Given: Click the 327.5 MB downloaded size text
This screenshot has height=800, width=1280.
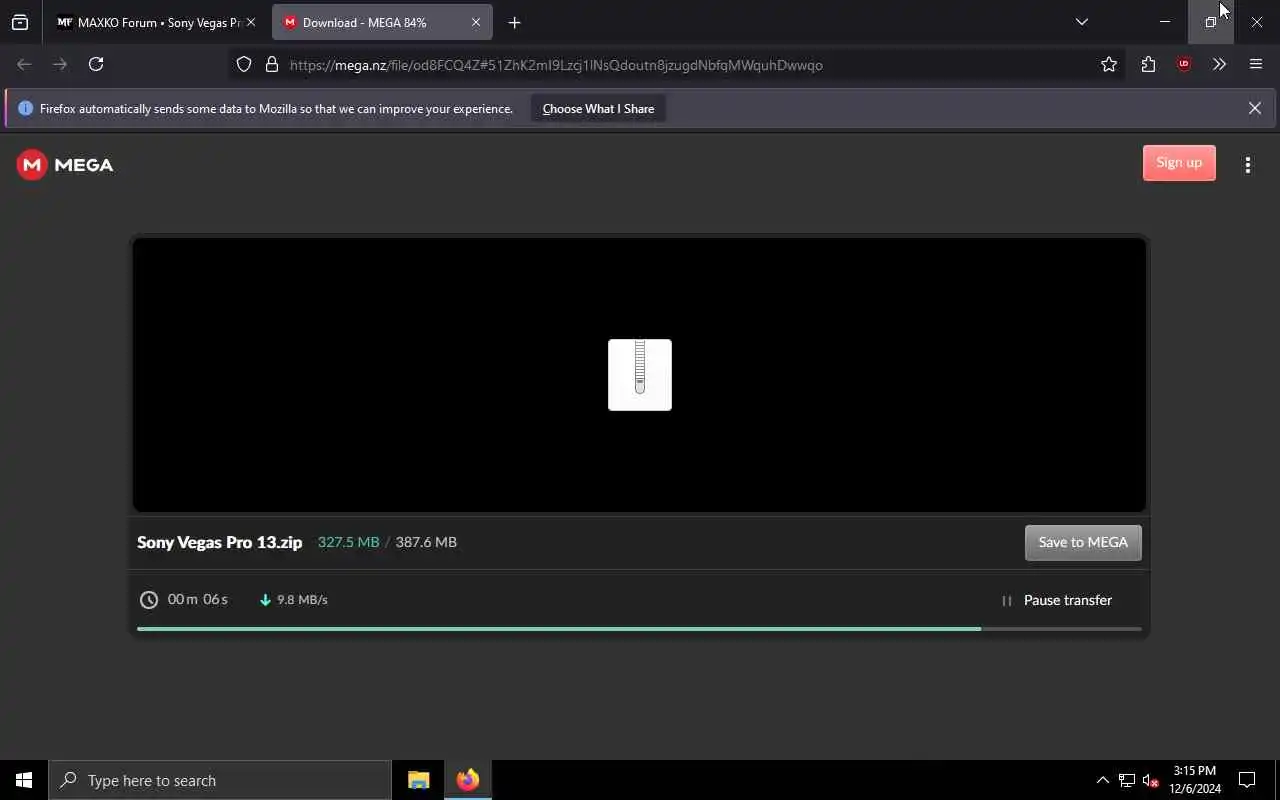Looking at the screenshot, I should pos(348,542).
